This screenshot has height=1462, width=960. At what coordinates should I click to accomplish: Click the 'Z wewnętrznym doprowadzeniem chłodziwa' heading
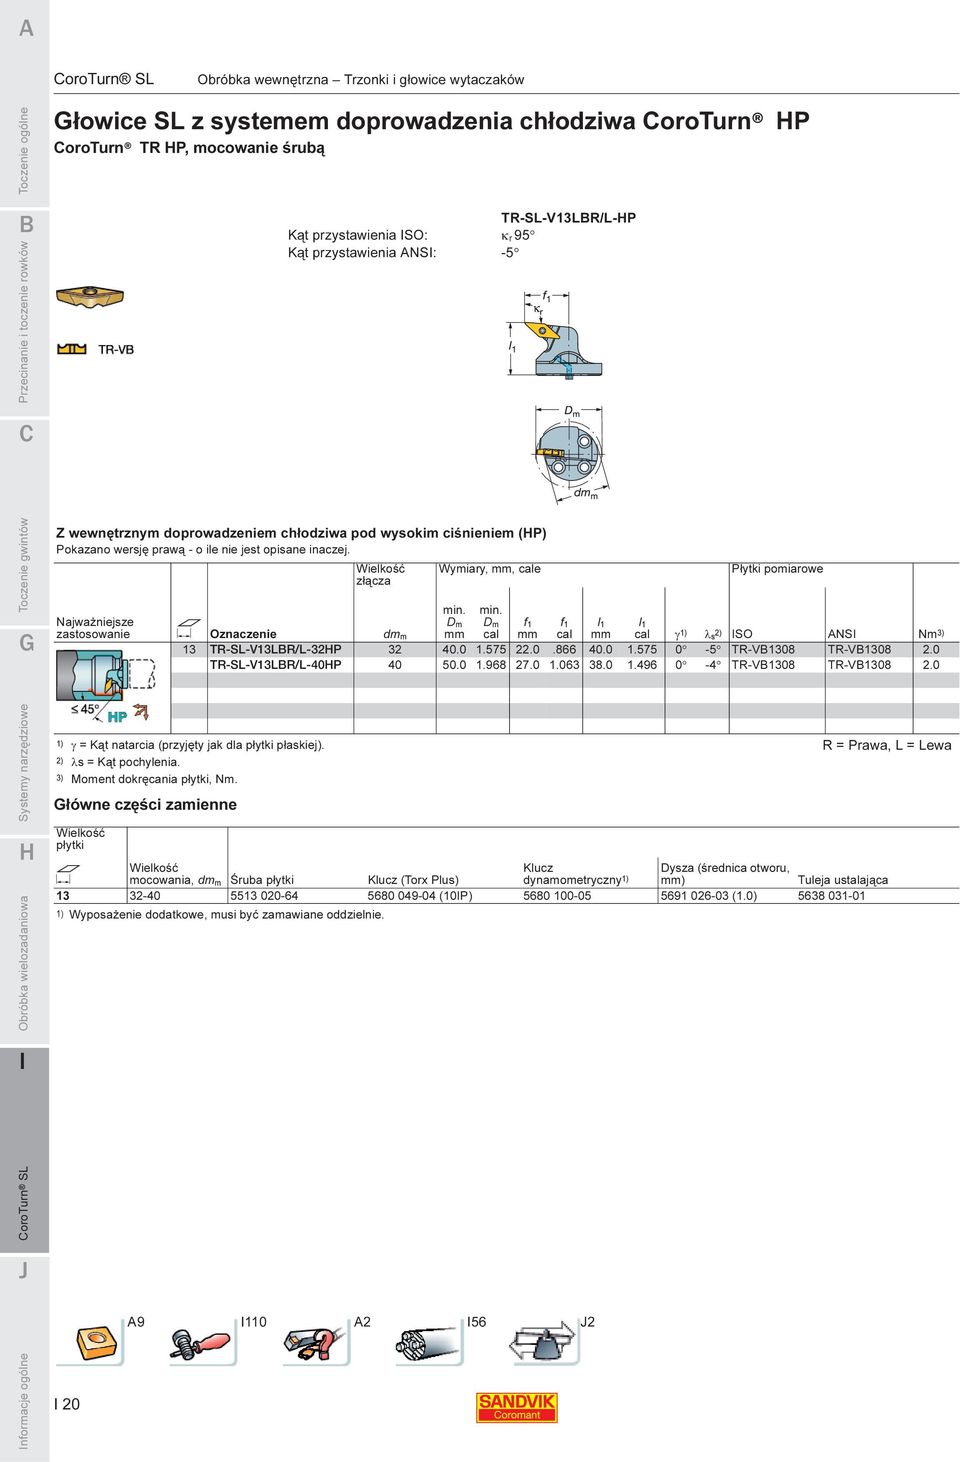pos(301,533)
